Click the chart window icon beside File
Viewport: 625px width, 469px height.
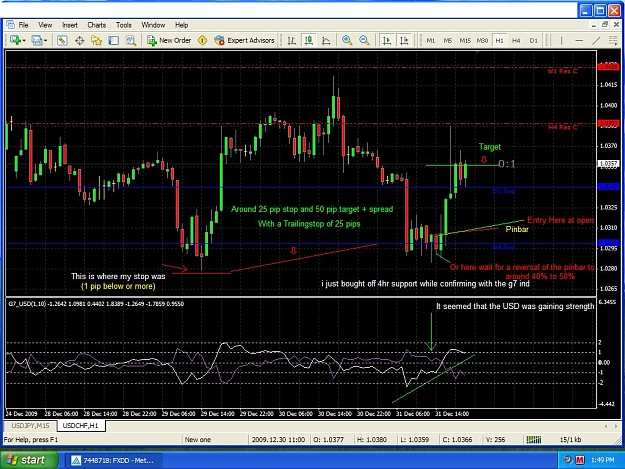coord(10,25)
